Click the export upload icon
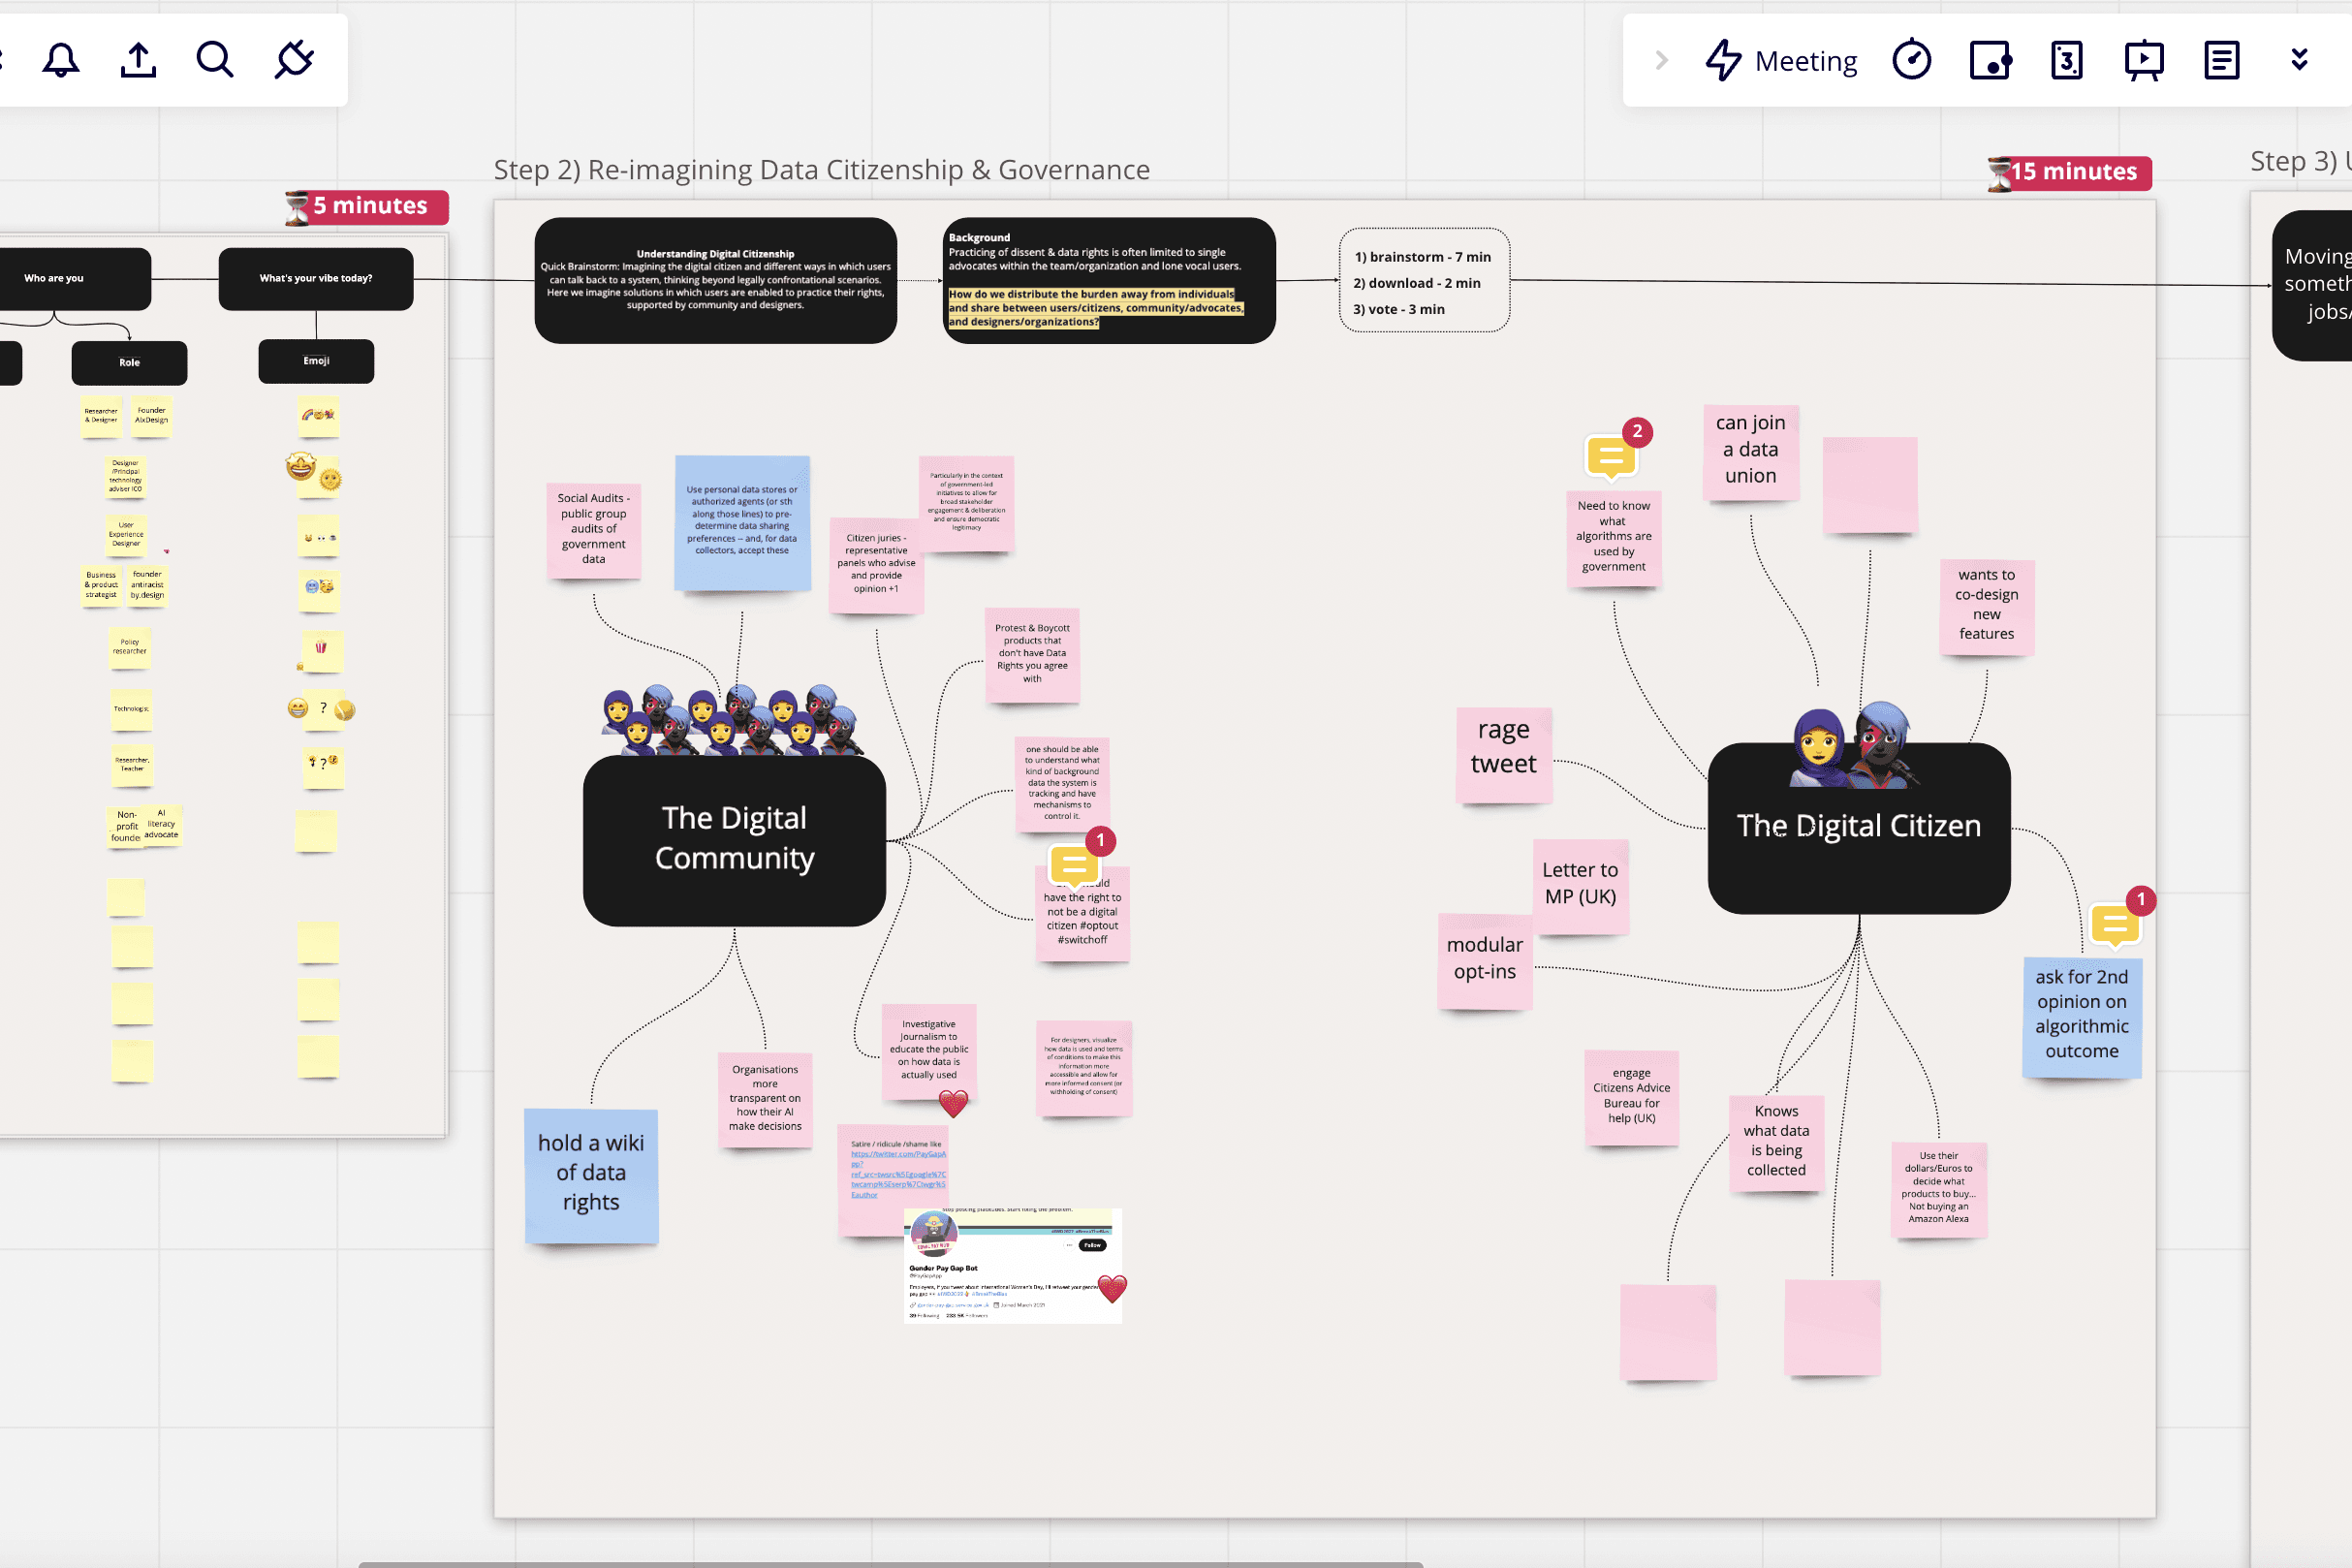Screen dimensions: 2352x1568 138,60
